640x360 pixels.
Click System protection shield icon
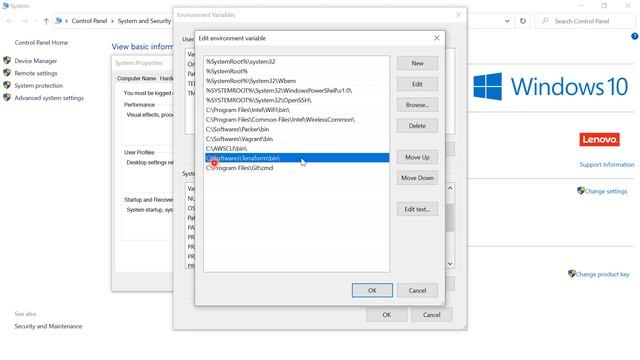click(7, 85)
